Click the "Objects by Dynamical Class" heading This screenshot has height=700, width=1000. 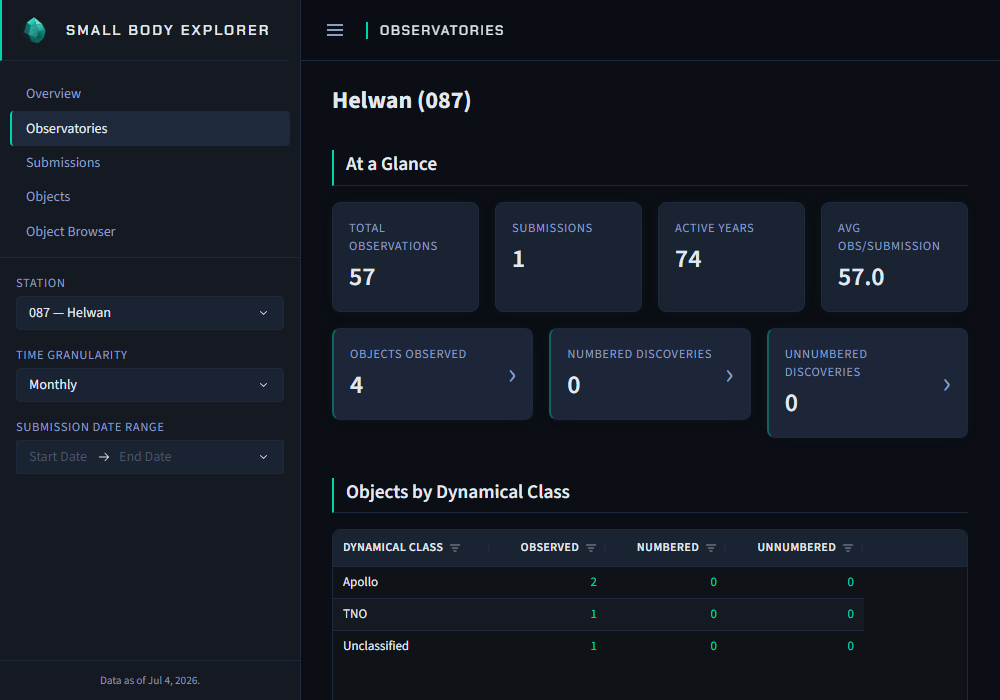click(x=458, y=492)
